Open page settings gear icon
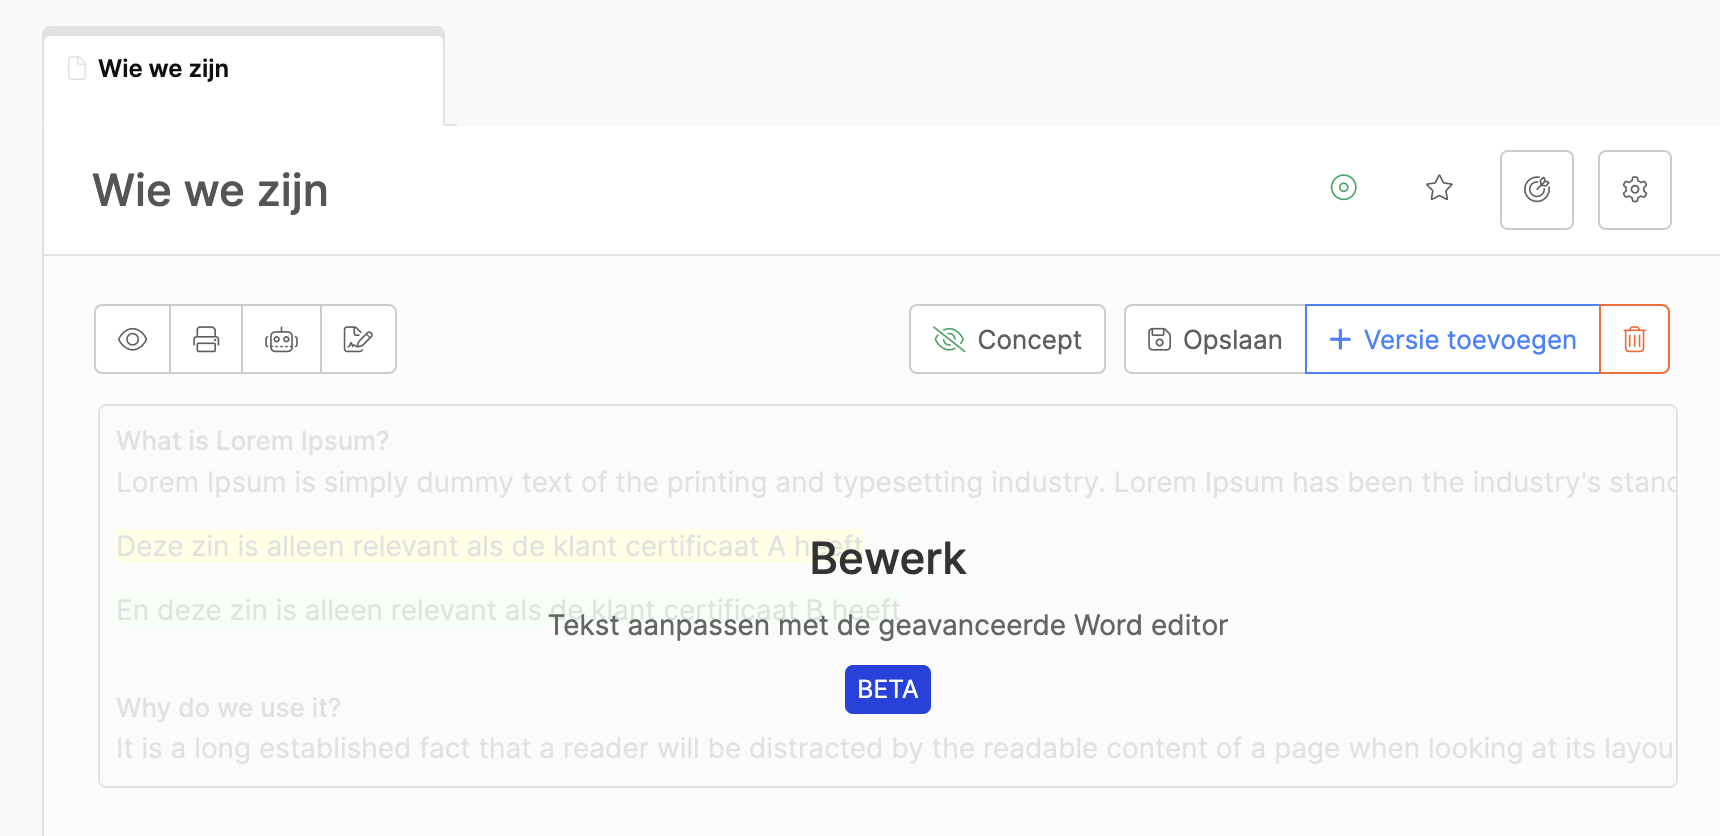The height and width of the screenshot is (836, 1720). tap(1635, 190)
